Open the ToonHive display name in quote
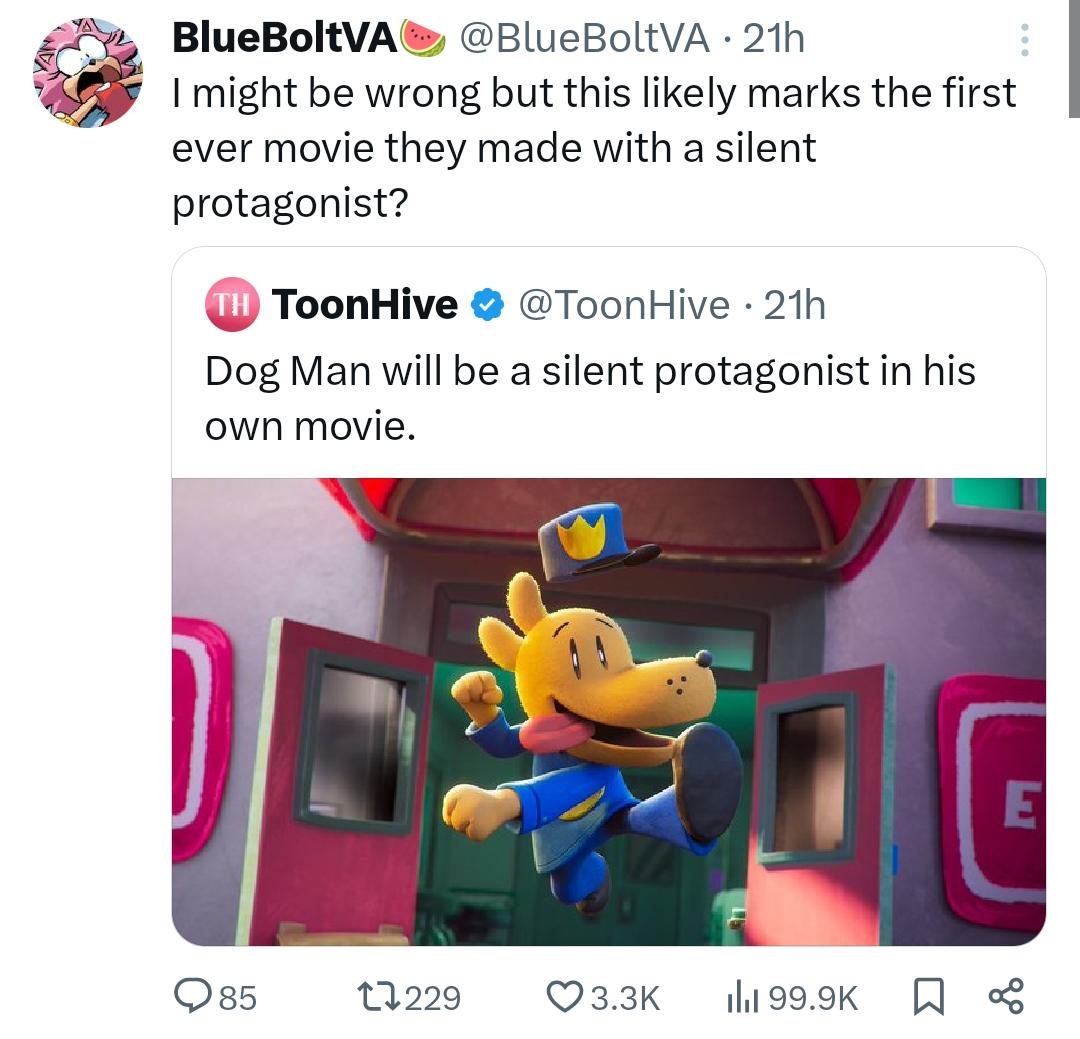The height and width of the screenshot is (1039, 1080). 364,304
